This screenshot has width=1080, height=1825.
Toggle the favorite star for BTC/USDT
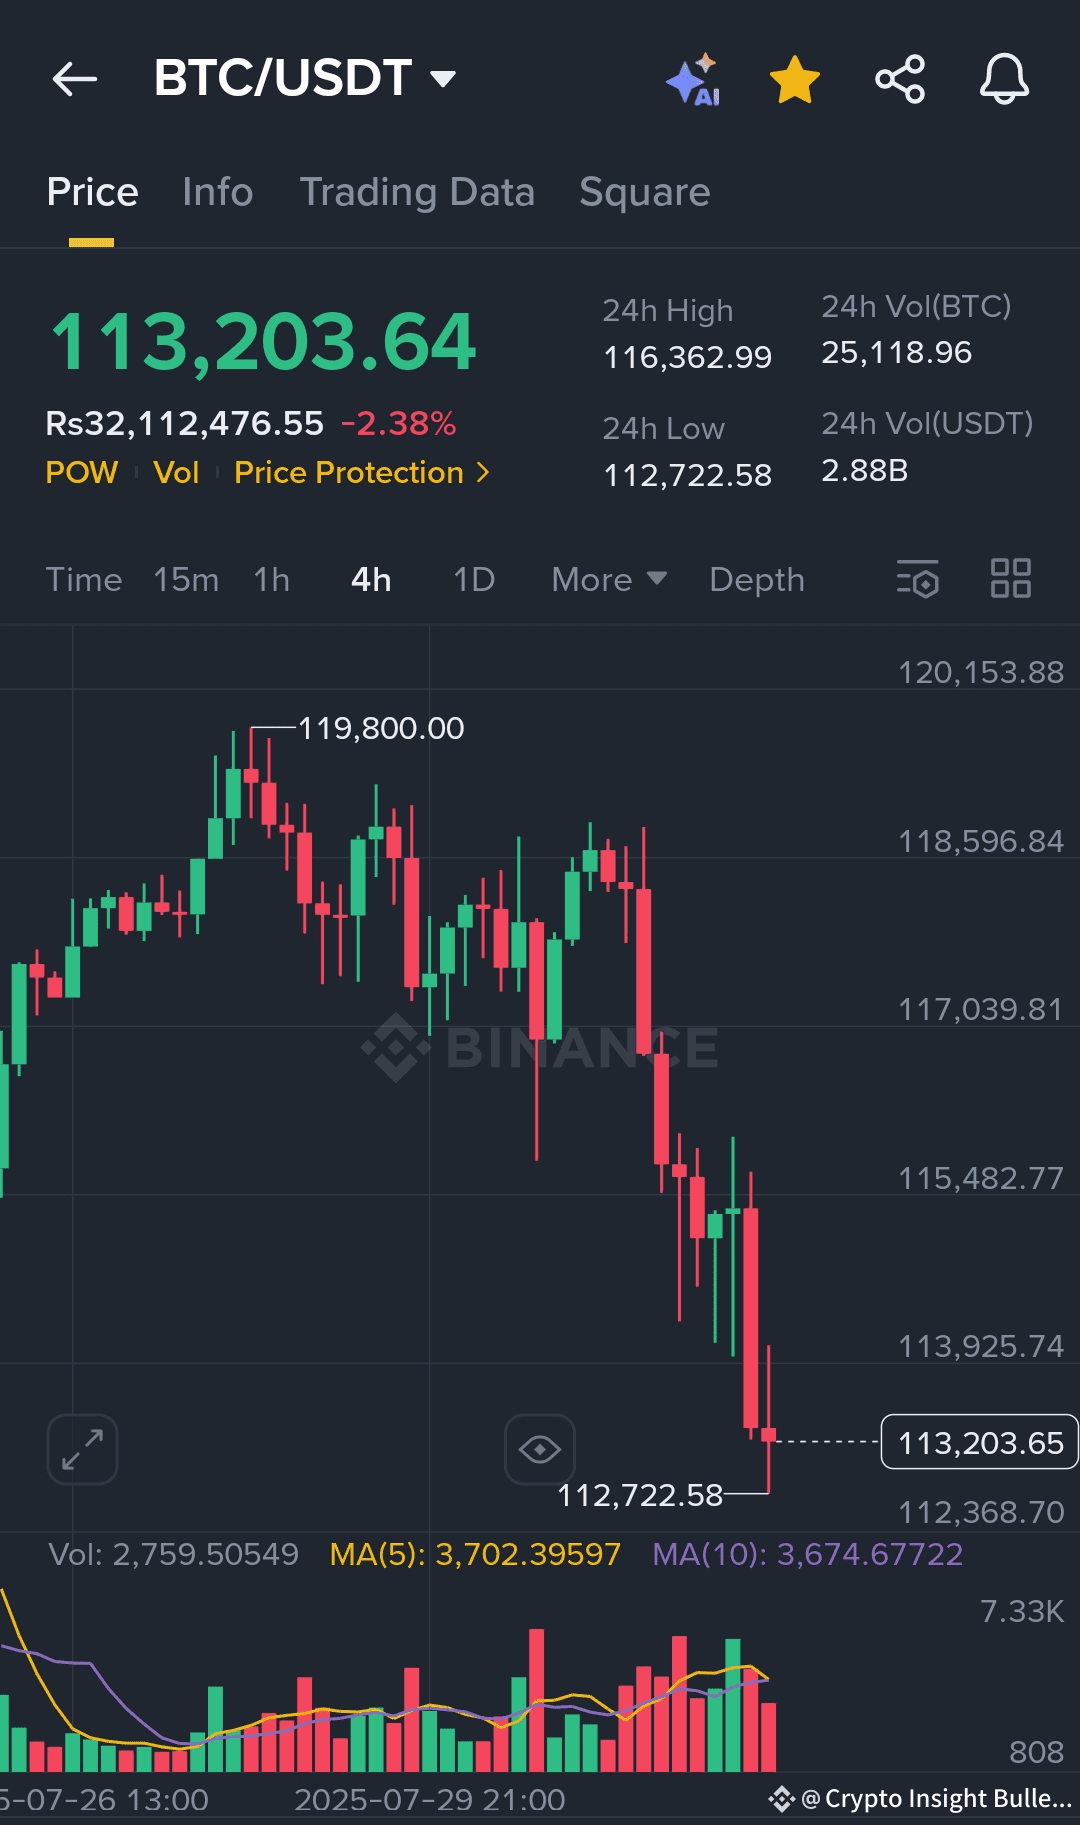click(x=795, y=80)
